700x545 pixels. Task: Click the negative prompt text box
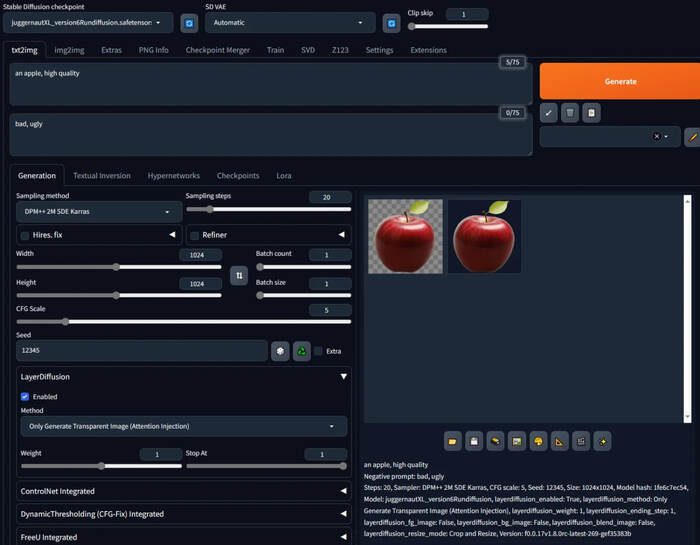click(271, 135)
